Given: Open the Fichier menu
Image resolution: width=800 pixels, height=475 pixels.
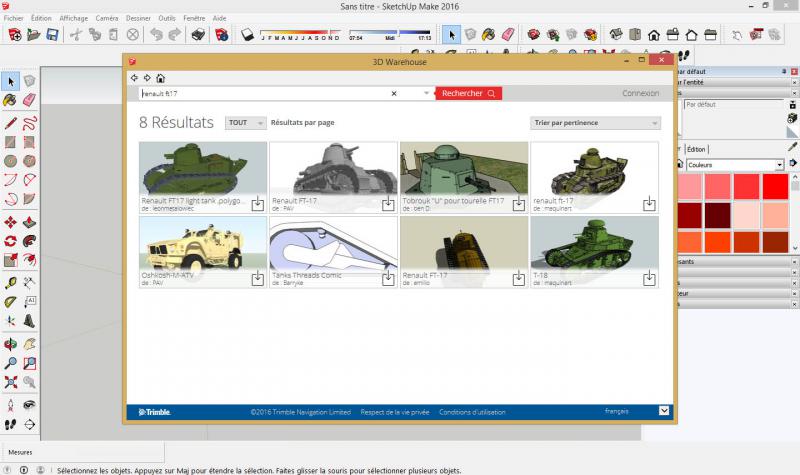Looking at the screenshot, I should point(14,18).
